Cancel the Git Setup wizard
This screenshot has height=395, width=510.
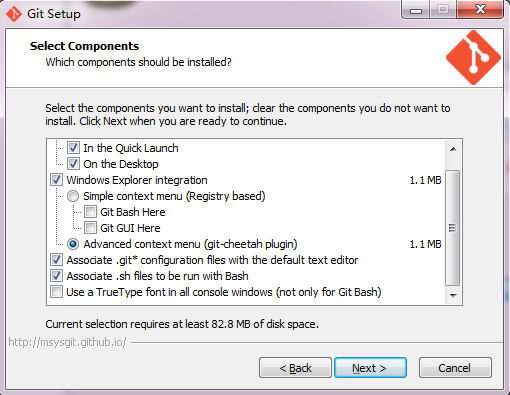click(x=455, y=368)
